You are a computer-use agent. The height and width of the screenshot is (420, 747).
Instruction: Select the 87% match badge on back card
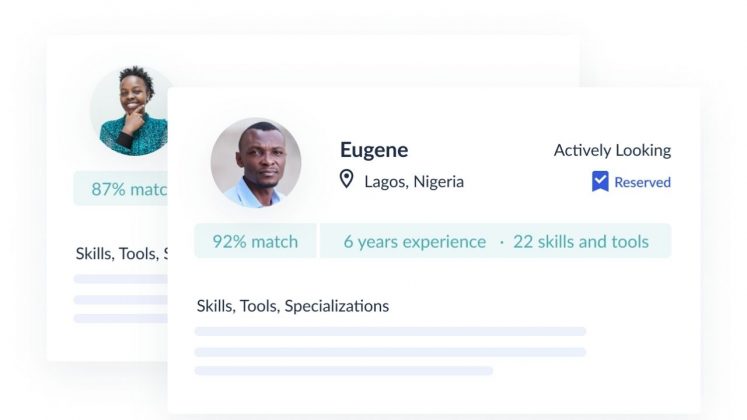coord(121,189)
